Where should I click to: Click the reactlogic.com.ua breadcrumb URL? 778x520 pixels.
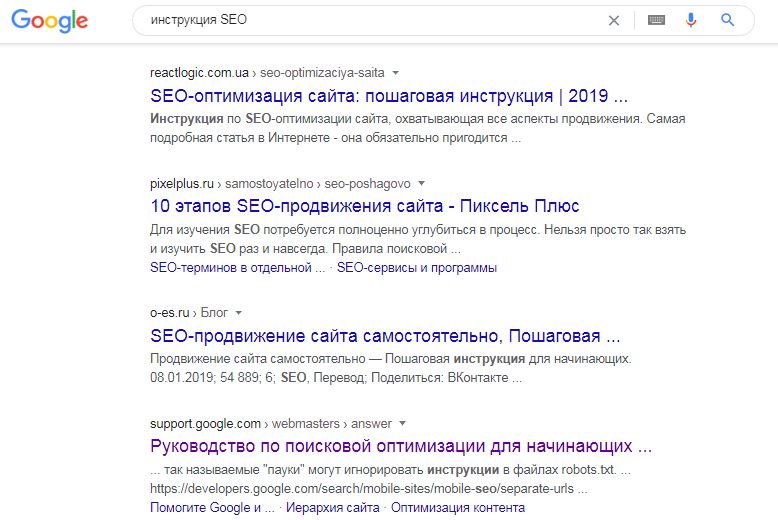pyautogui.click(x=199, y=73)
